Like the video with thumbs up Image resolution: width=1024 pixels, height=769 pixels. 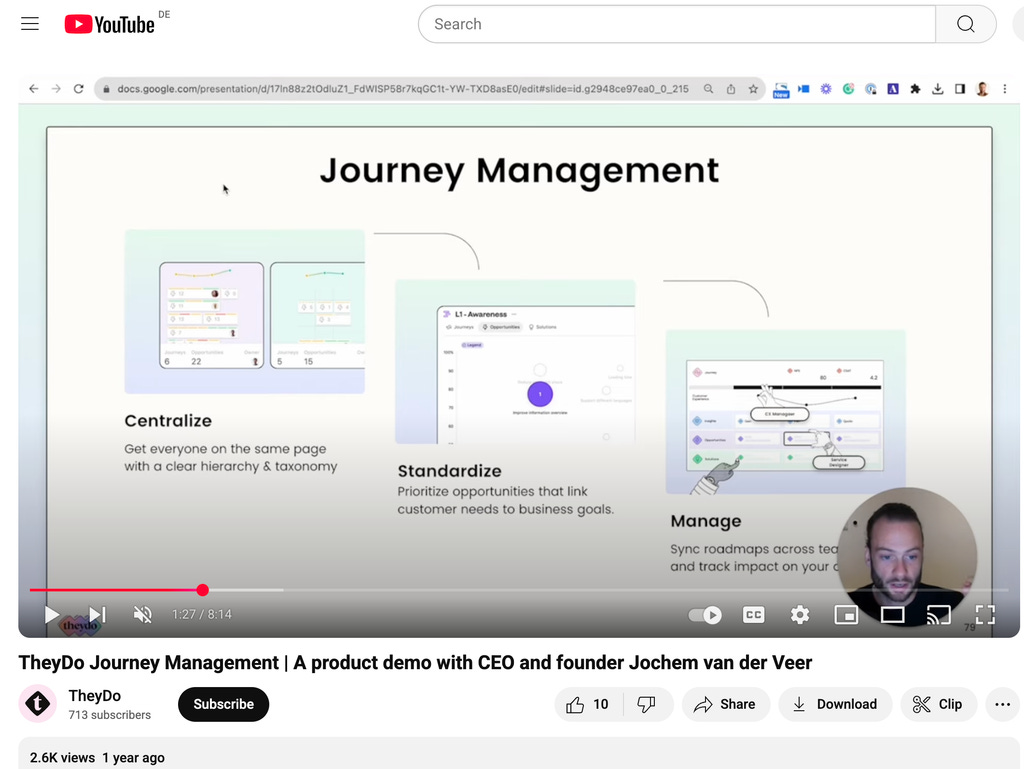tap(588, 704)
